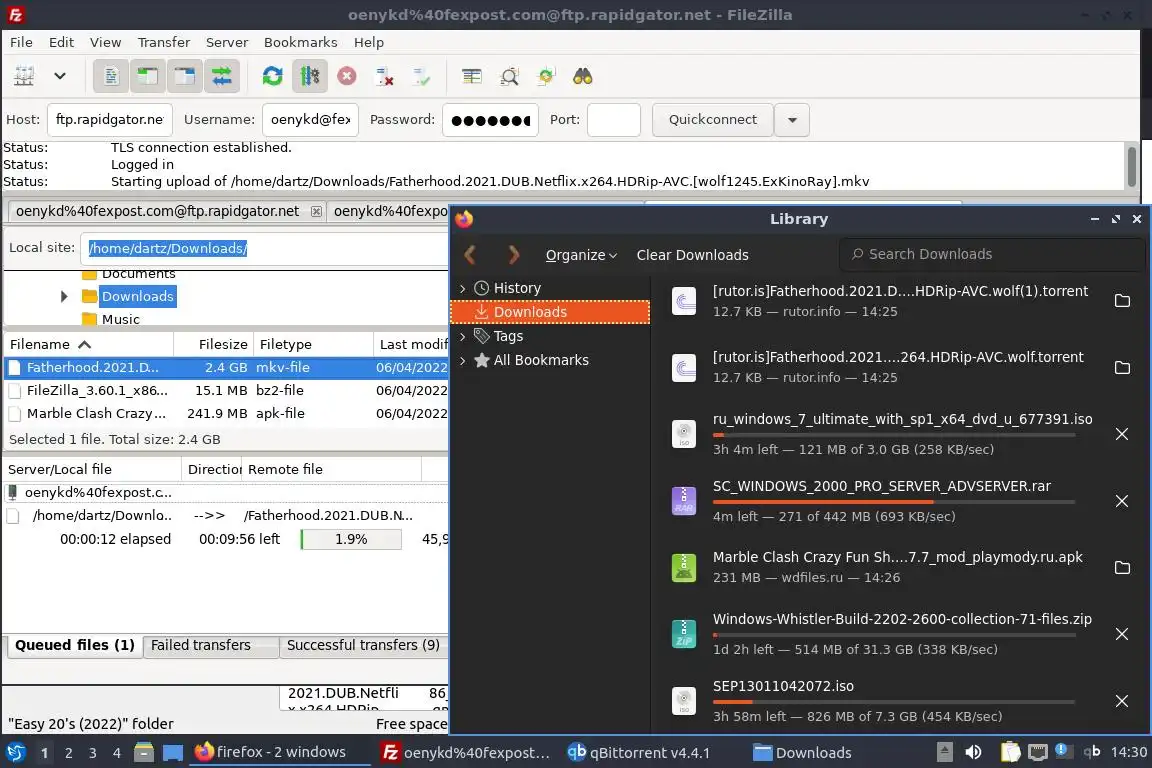Open the Organize menu in Library
Viewport: 1152px width, 768px height.
coord(580,255)
